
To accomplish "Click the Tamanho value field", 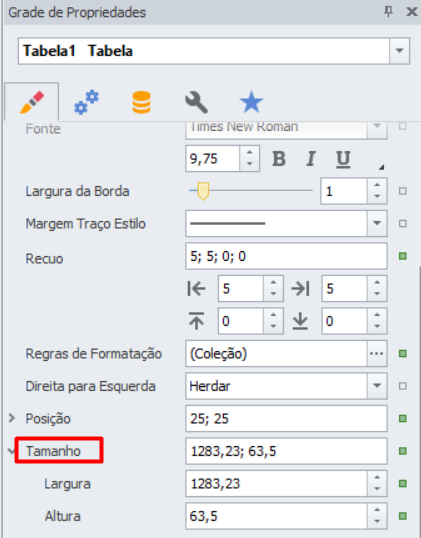I will point(286,451).
